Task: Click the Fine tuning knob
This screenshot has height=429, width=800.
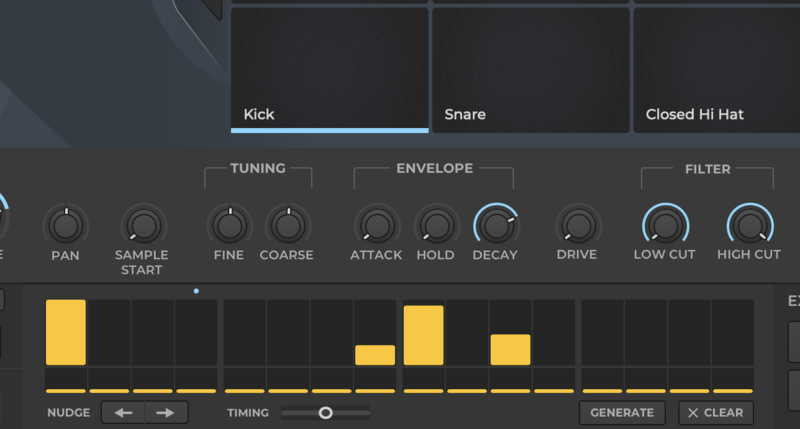Action: pos(229,224)
